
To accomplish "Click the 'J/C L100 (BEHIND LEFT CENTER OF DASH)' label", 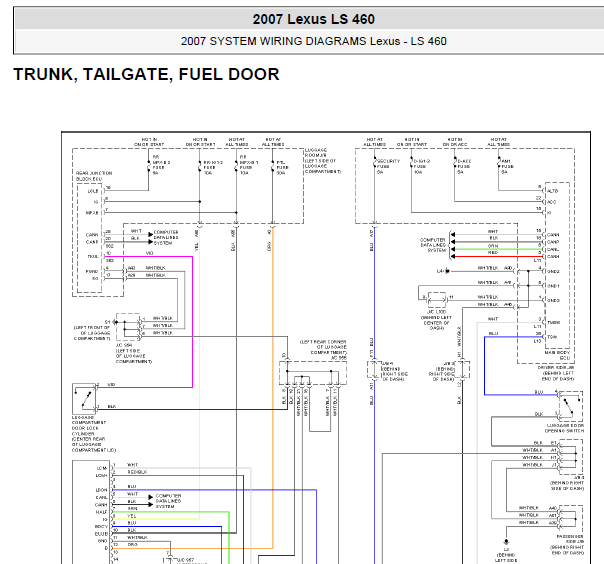I will coord(436,320).
